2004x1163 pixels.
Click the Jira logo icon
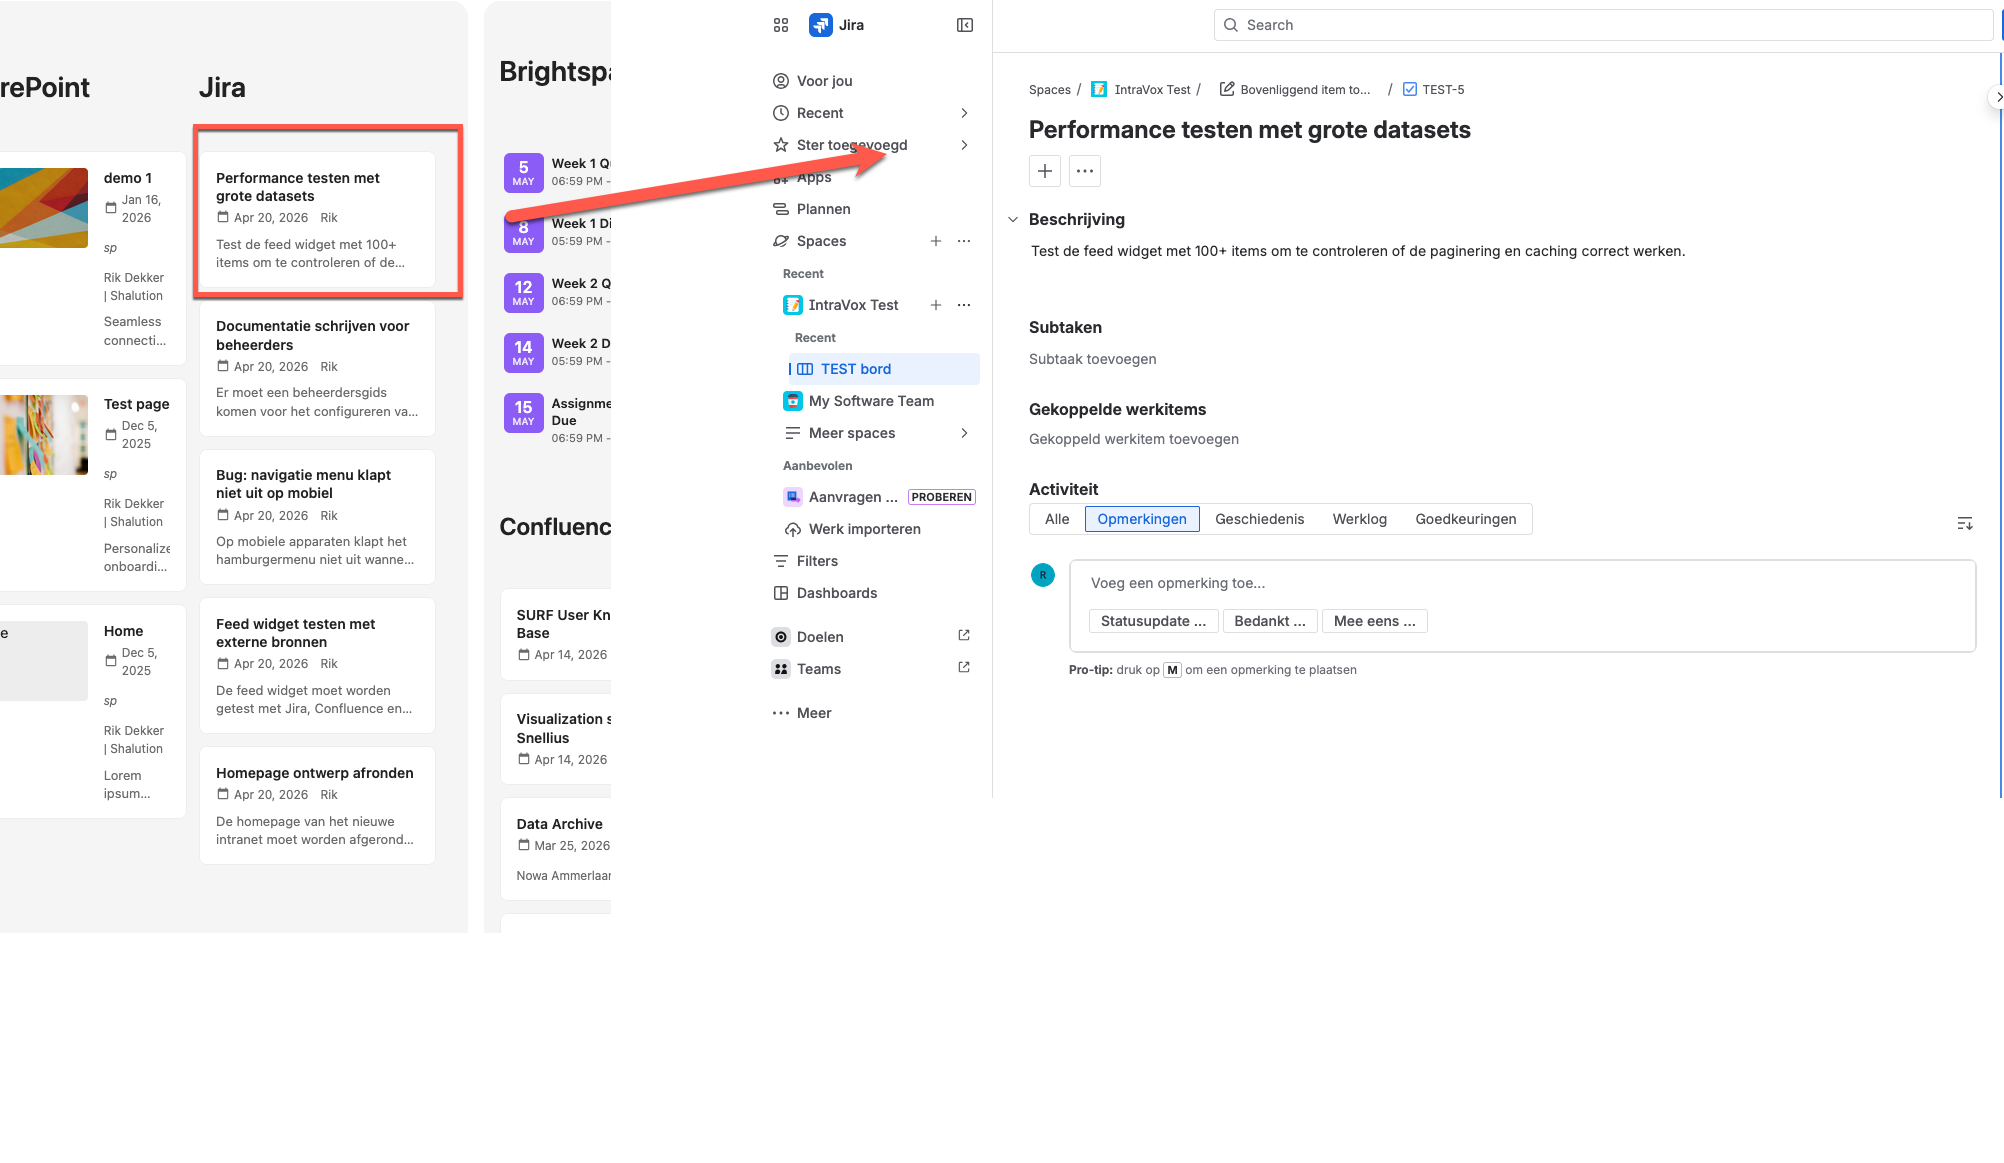point(821,25)
